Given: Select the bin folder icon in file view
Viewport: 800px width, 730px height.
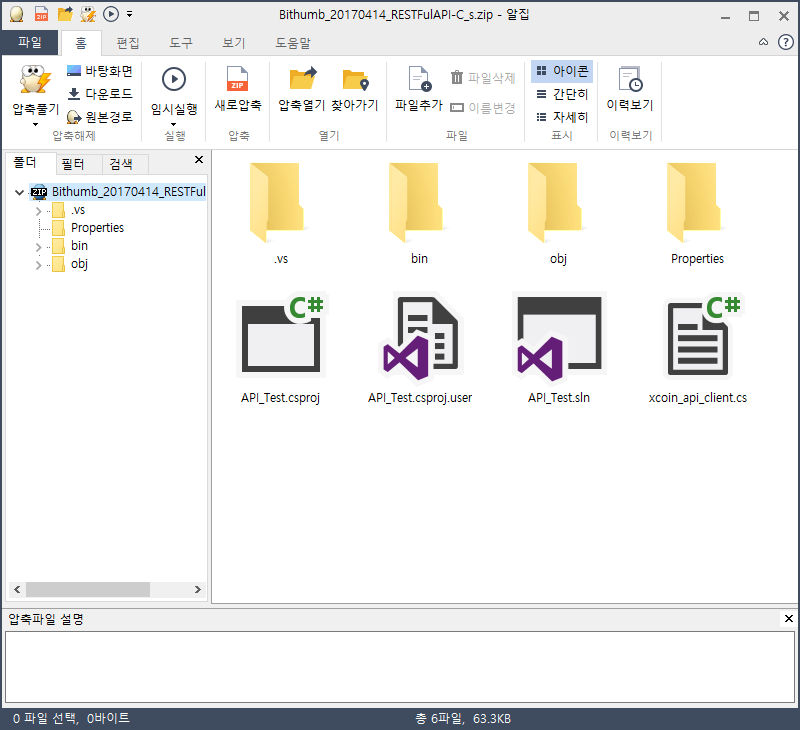Looking at the screenshot, I should (419, 203).
